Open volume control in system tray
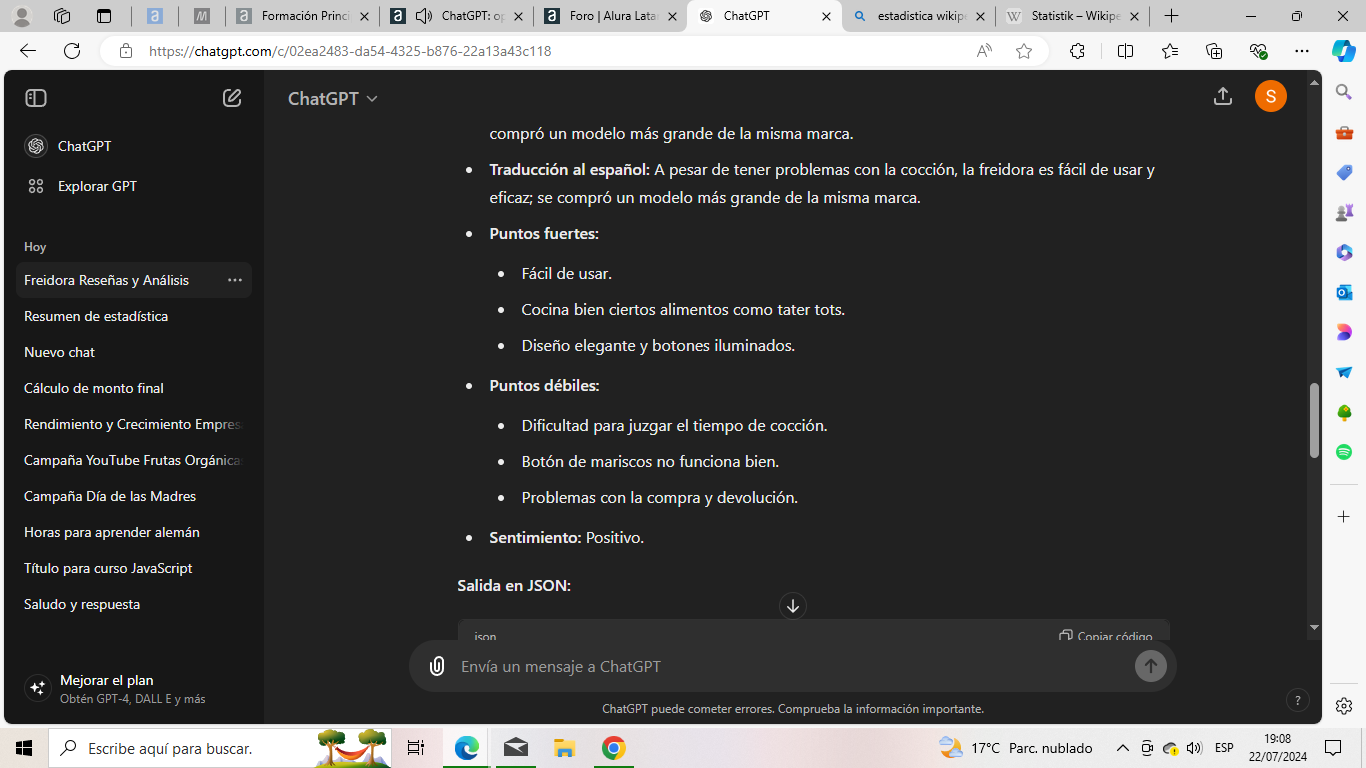Image resolution: width=1366 pixels, height=768 pixels. pyautogui.click(x=1193, y=748)
